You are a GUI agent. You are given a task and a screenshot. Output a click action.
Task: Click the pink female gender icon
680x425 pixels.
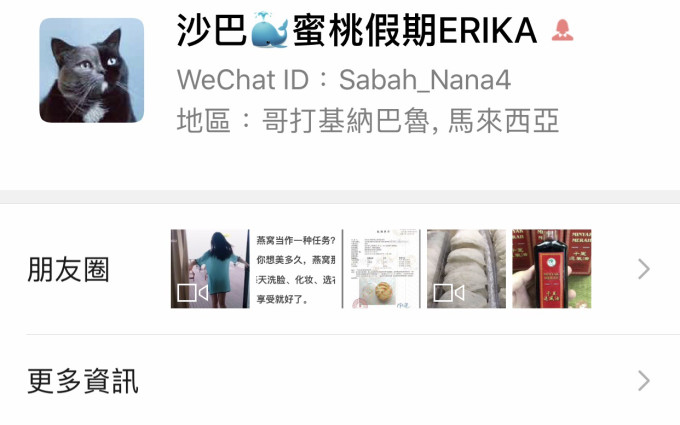click(562, 30)
